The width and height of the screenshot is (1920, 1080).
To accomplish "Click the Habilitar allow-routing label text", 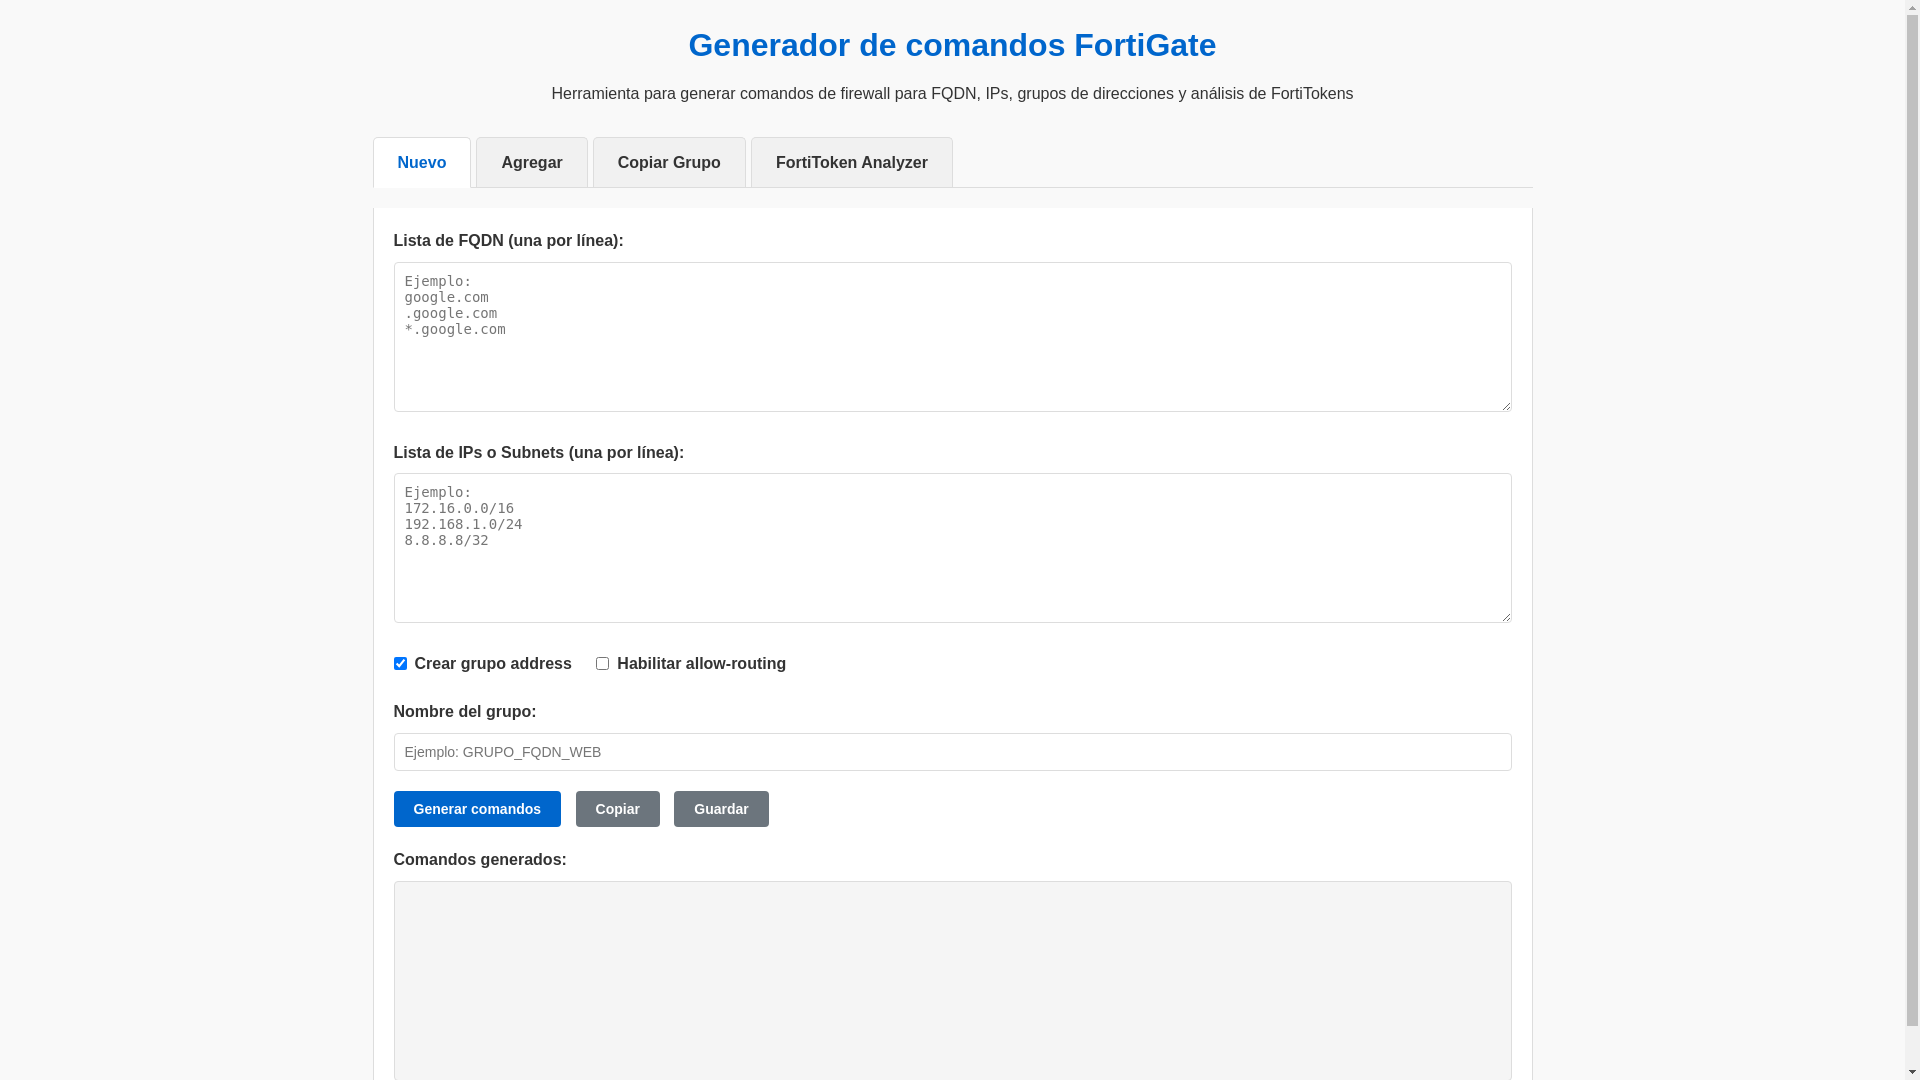I will (701, 664).
